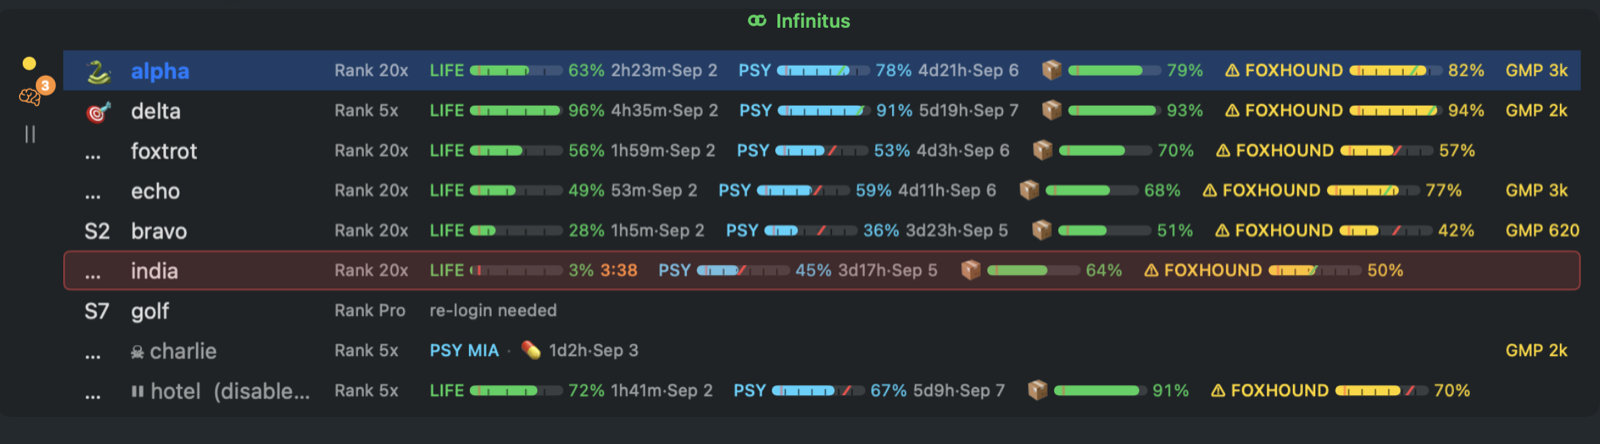
Task: Click delta's 'GMP 2k' value
Action: click(1537, 110)
